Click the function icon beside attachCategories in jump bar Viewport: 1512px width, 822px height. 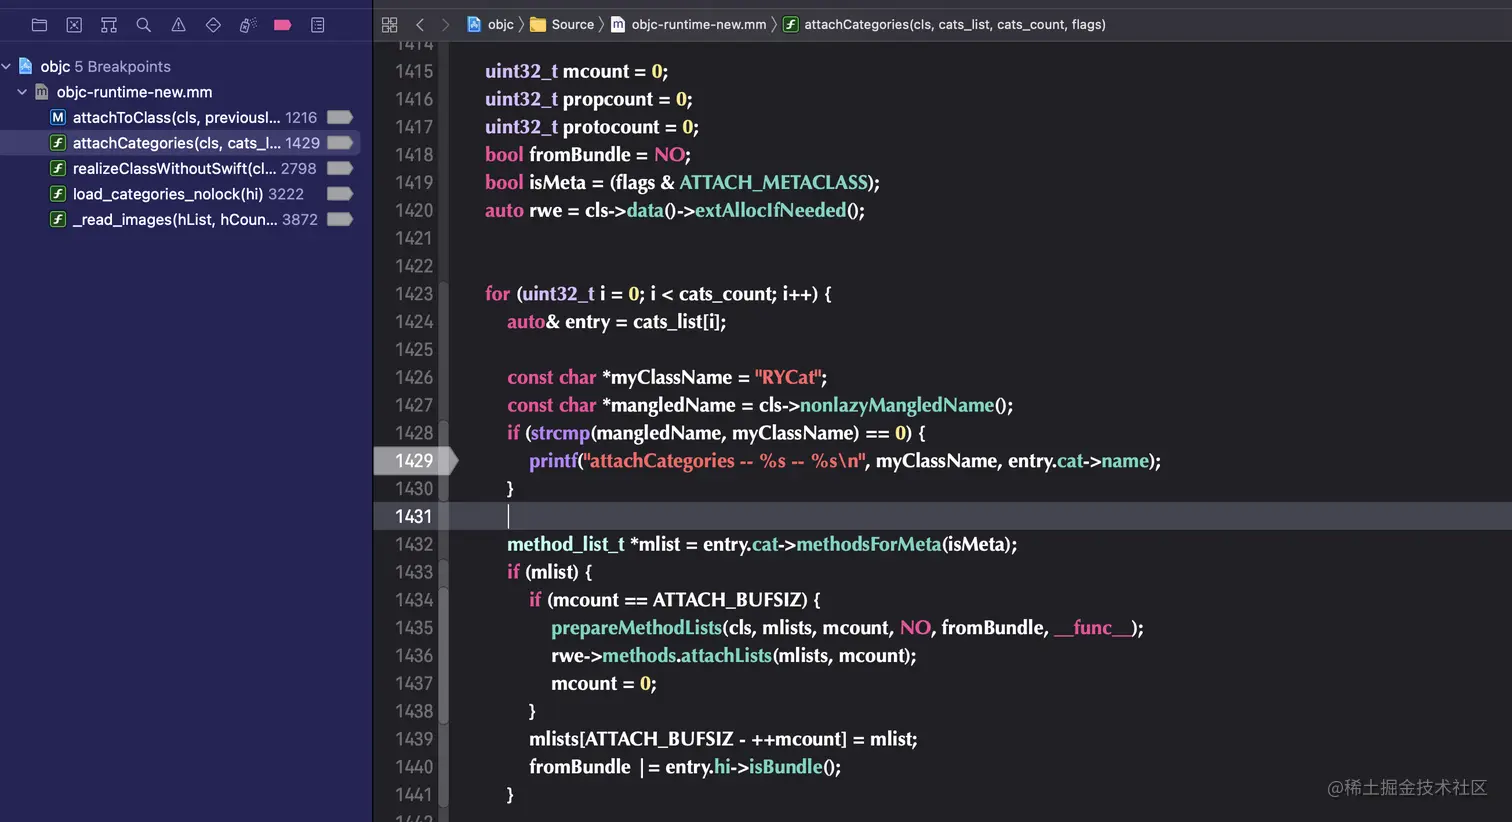click(791, 24)
